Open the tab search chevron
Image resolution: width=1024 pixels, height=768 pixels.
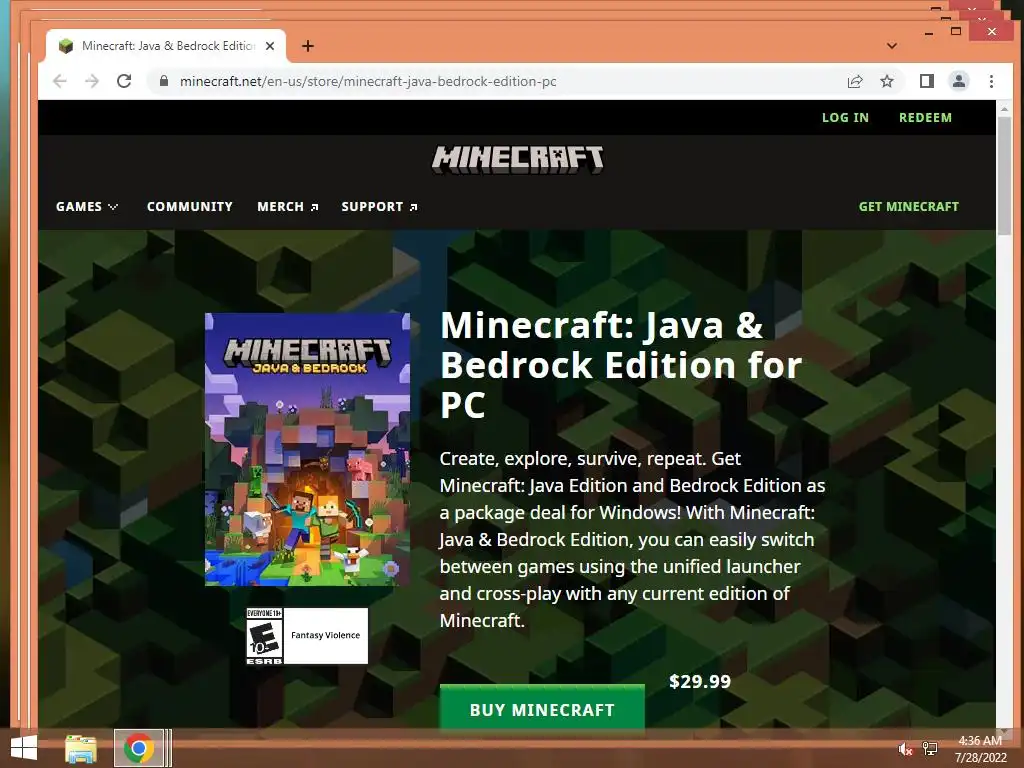[892, 46]
